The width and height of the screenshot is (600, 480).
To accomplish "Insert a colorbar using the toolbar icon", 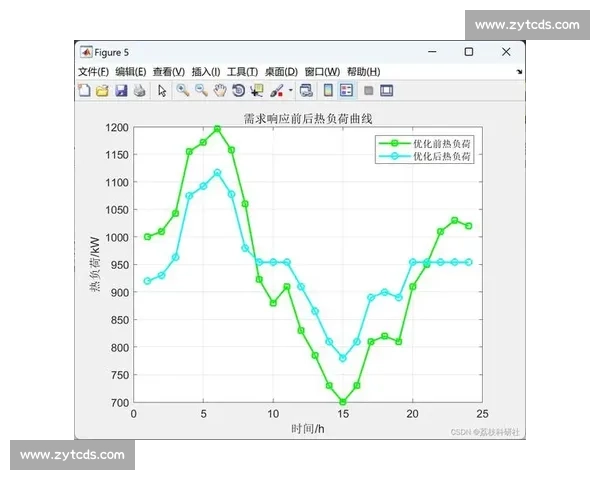I will tap(328, 90).
